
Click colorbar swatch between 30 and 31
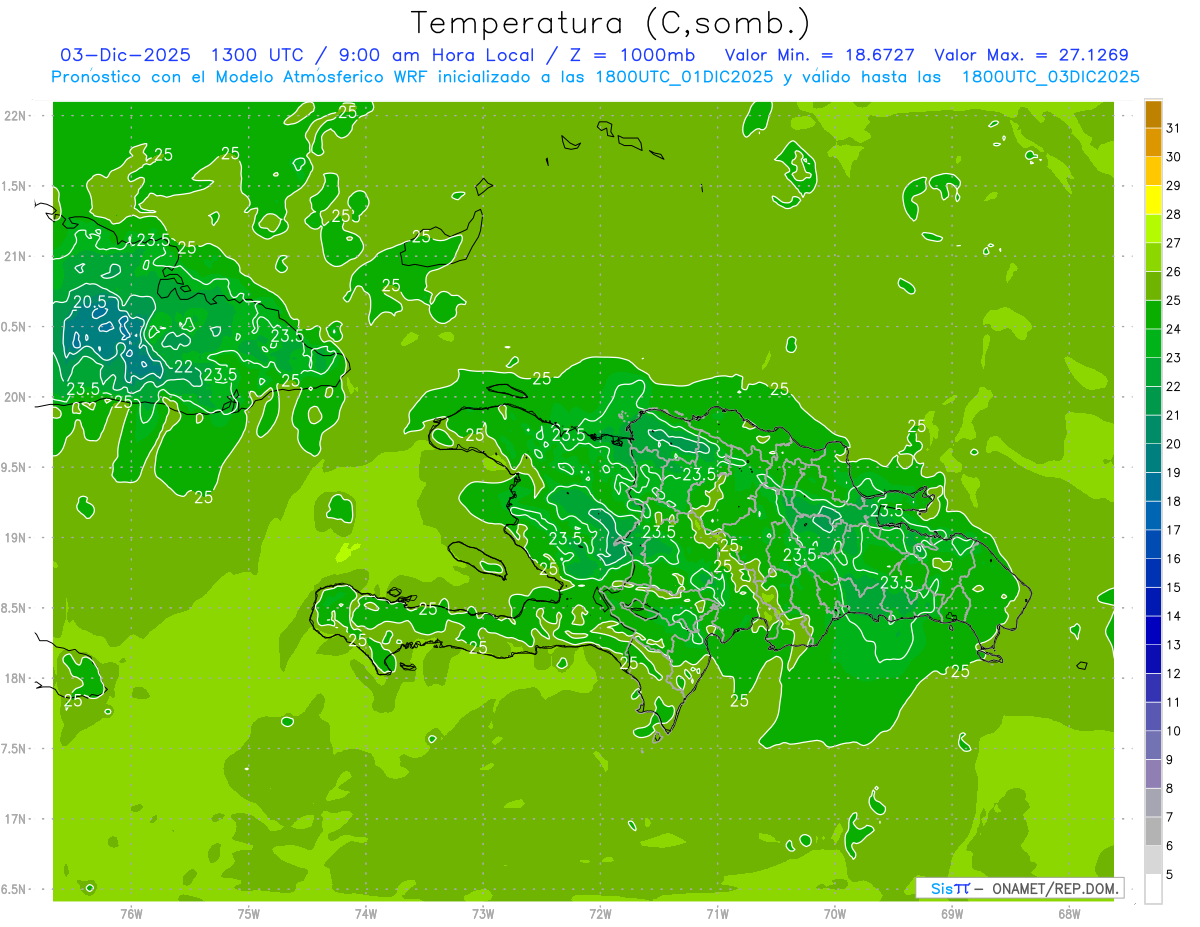[1153, 143]
